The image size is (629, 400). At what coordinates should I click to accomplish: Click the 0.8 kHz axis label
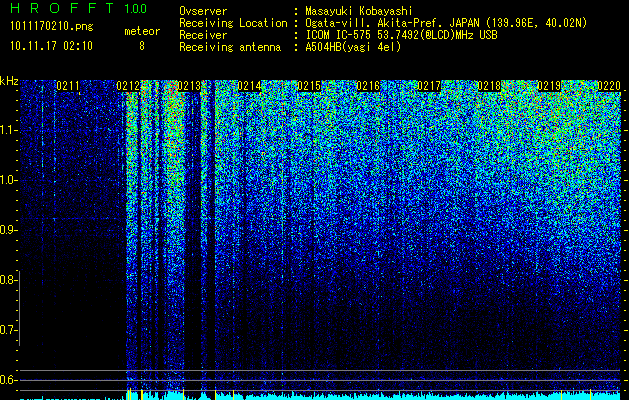pyautogui.click(x=8, y=280)
